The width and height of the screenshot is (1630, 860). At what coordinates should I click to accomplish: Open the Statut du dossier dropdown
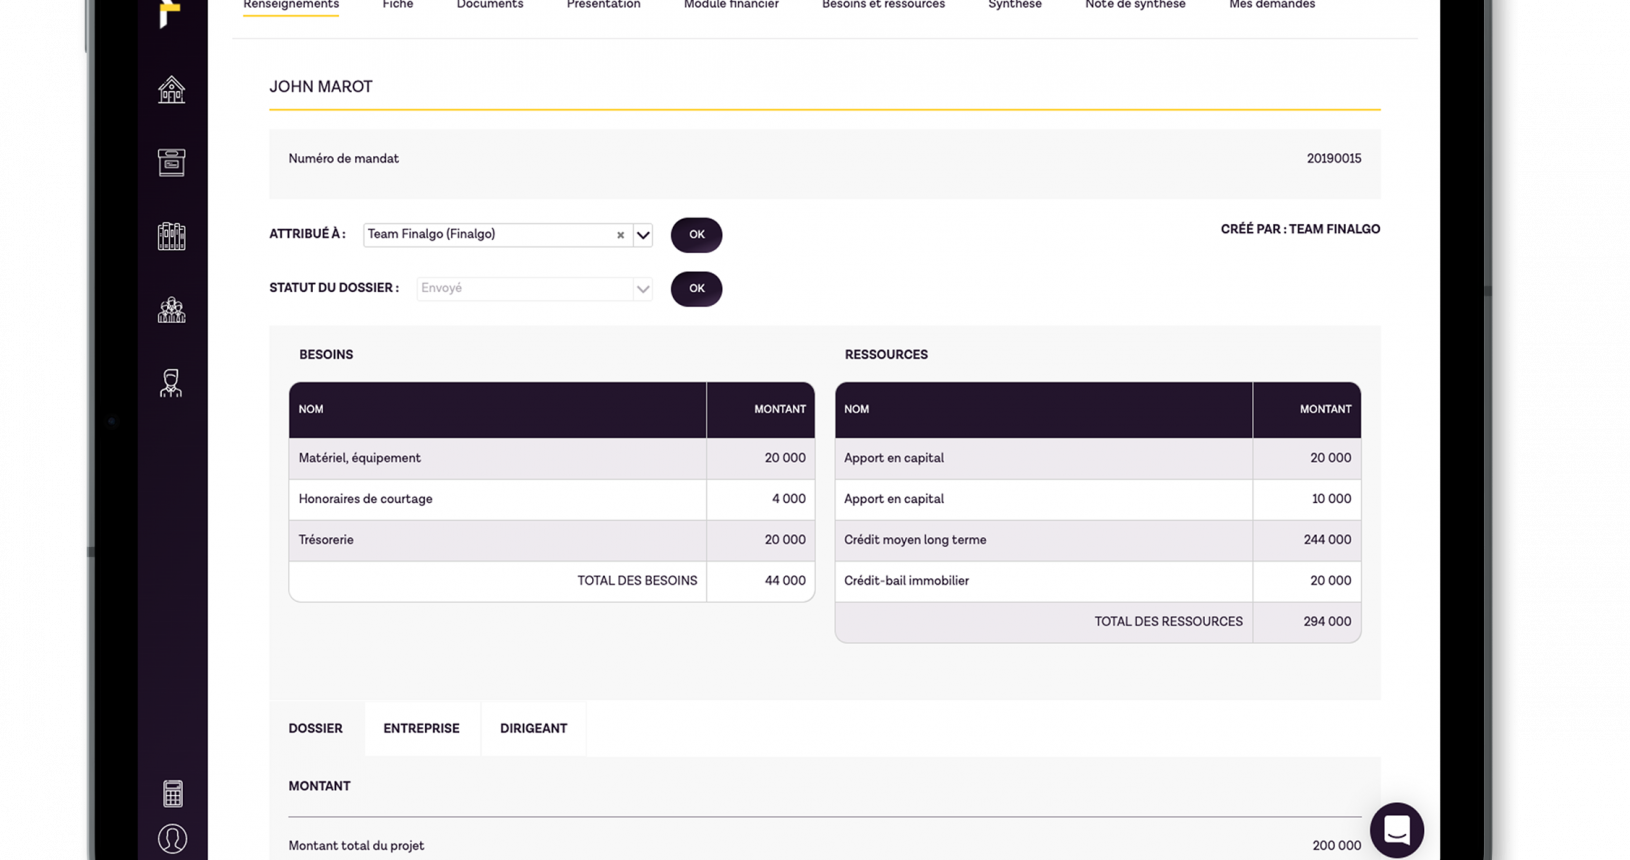[534, 289]
